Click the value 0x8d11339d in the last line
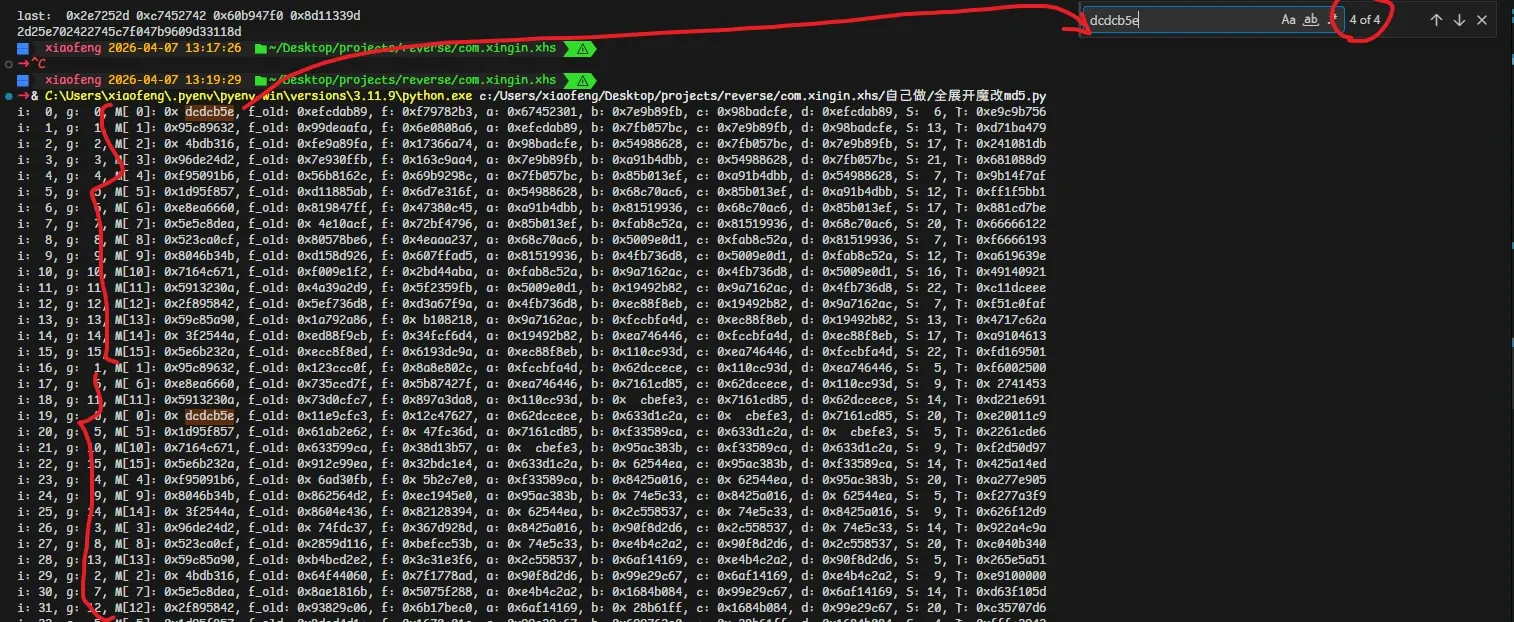Image resolution: width=1514 pixels, height=622 pixels. tap(326, 16)
